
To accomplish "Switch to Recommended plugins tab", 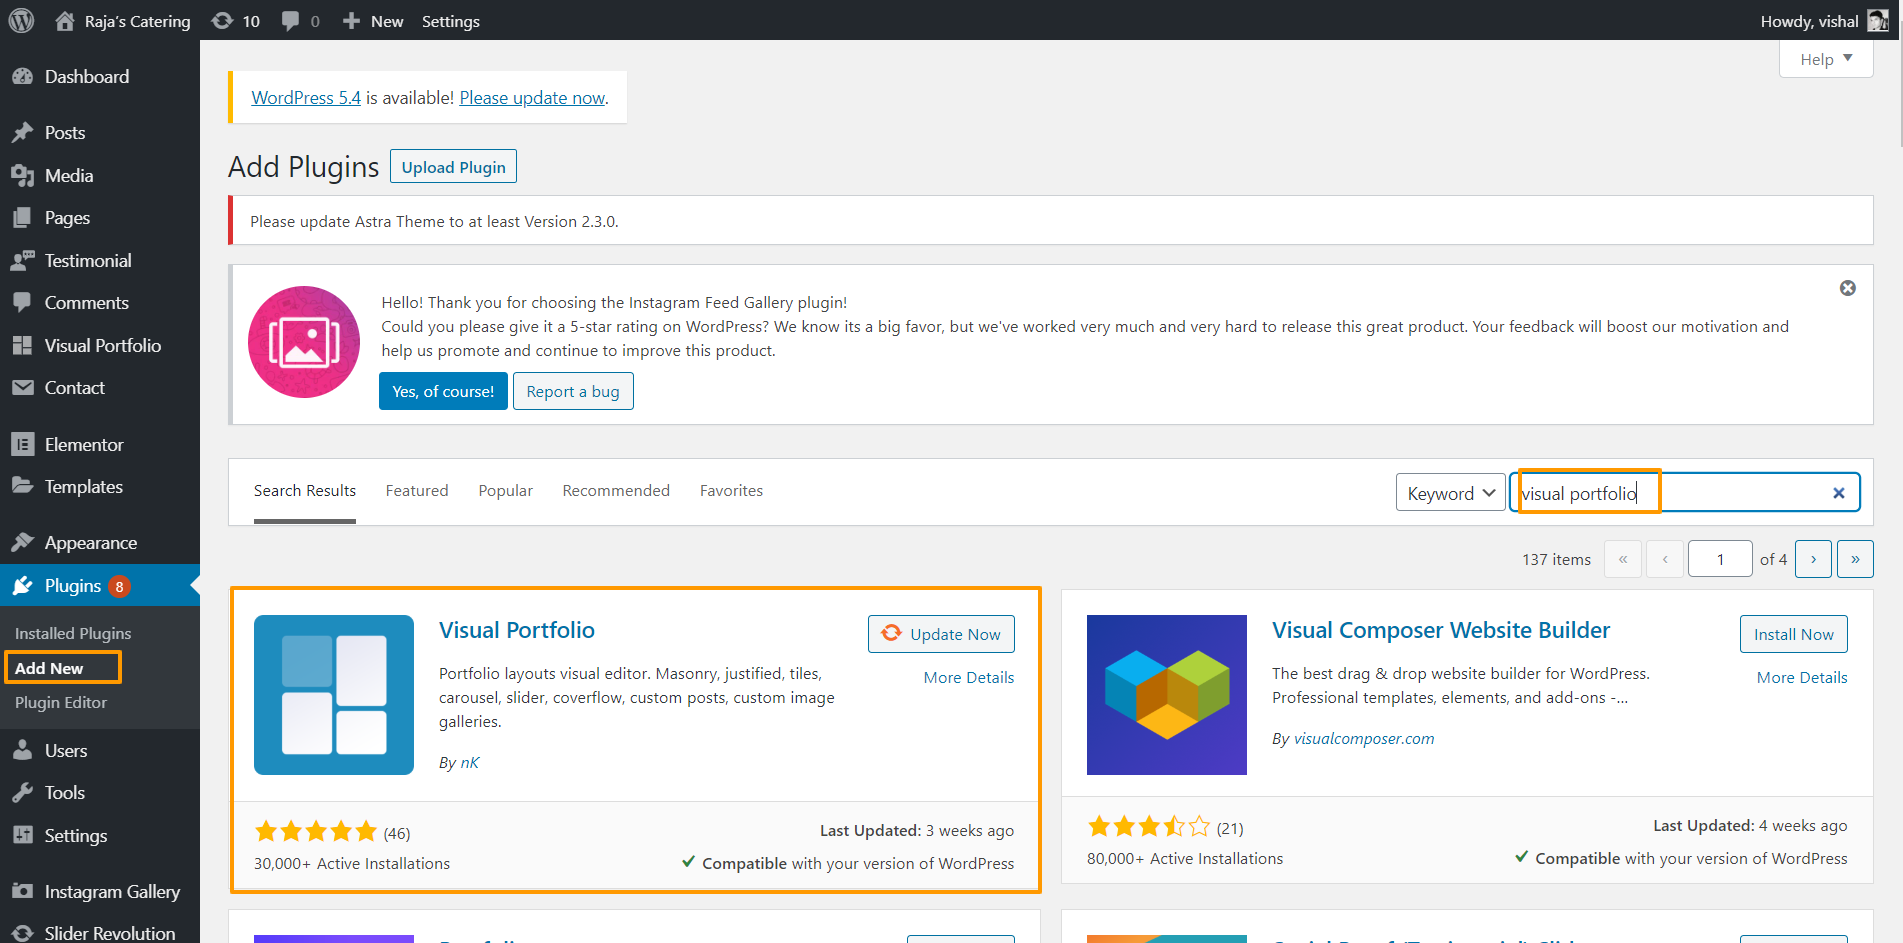I will click(x=616, y=491).
